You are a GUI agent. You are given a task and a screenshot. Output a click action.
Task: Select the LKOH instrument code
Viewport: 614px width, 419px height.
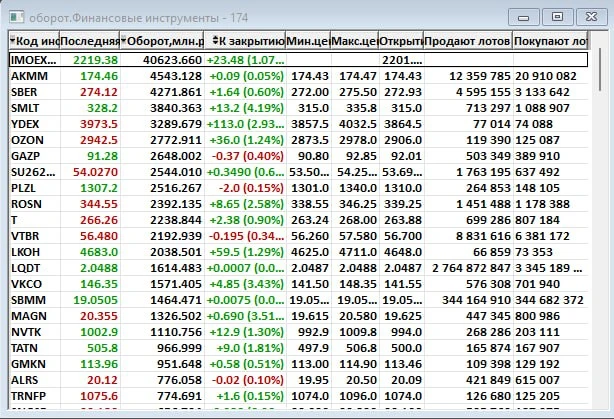pos(25,252)
